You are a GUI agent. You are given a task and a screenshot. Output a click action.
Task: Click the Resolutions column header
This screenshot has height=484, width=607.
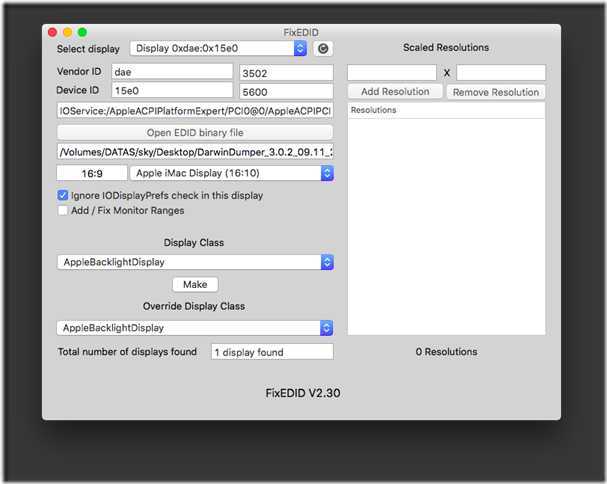(446, 110)
